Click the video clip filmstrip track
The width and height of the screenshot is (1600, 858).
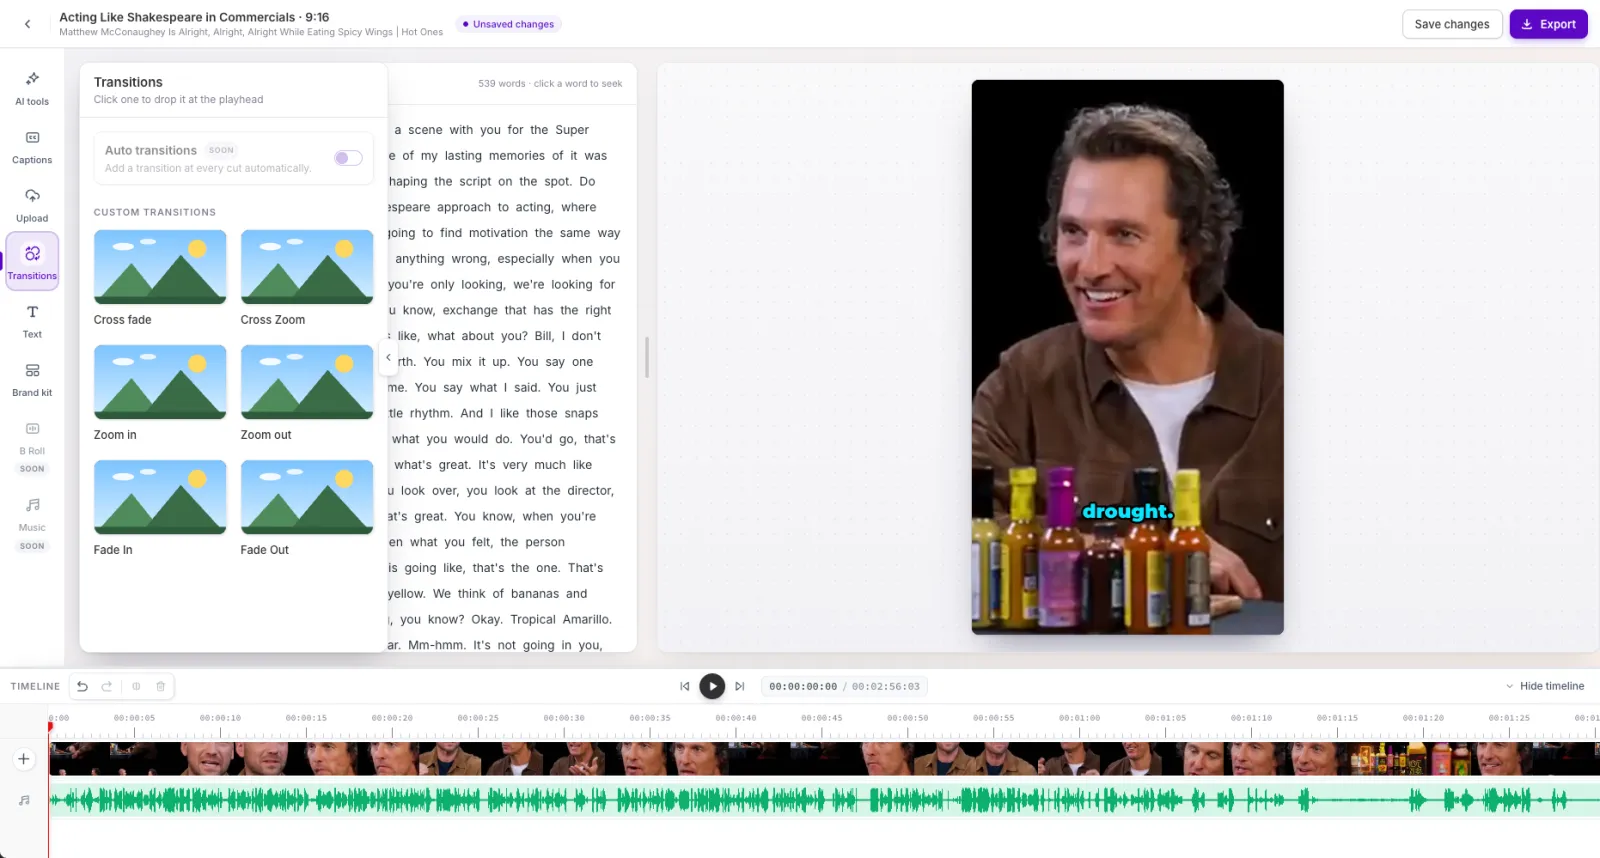[824, 759]
